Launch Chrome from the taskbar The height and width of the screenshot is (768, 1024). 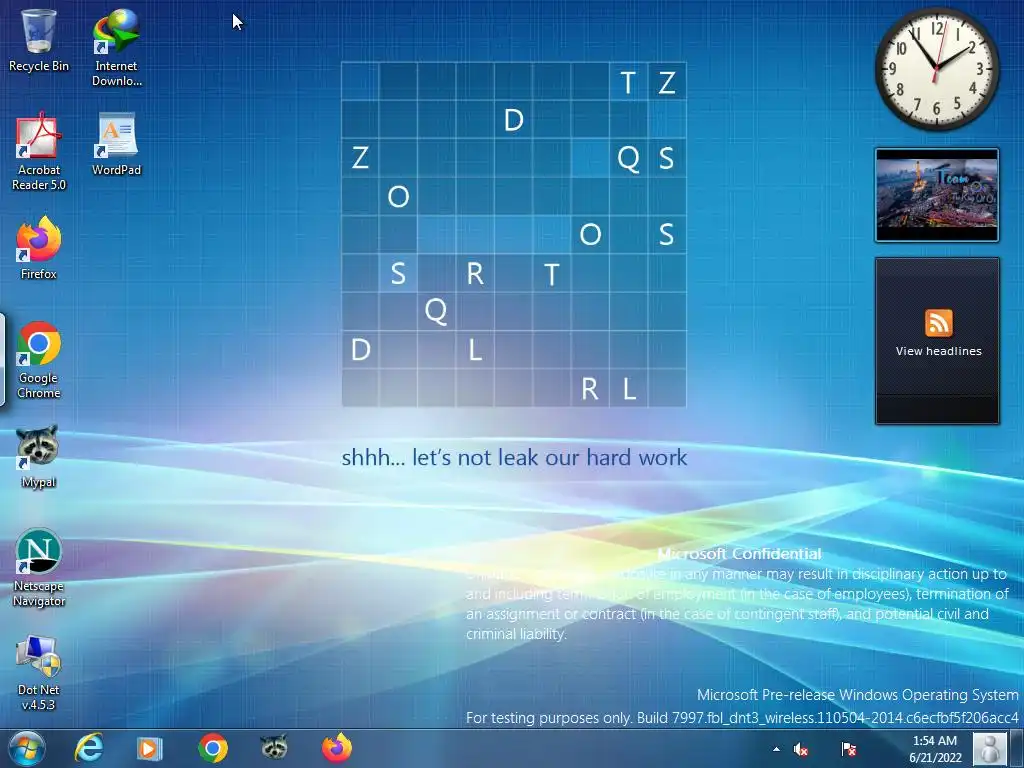tap(212, 748)
